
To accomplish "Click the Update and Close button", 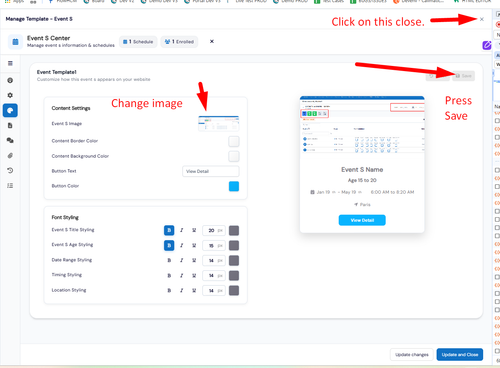I will coord(460,355).
